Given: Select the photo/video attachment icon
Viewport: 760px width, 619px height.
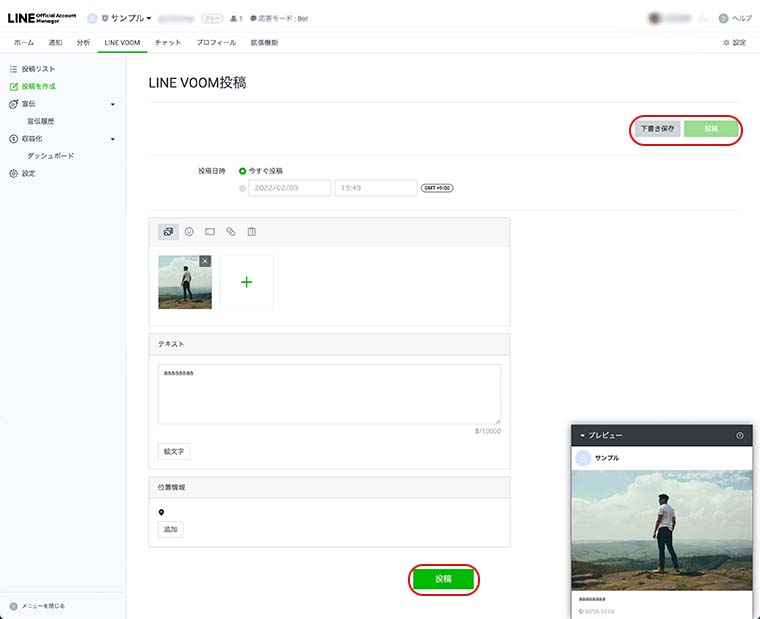Looking at the screenshot, I should coord(168,232).
